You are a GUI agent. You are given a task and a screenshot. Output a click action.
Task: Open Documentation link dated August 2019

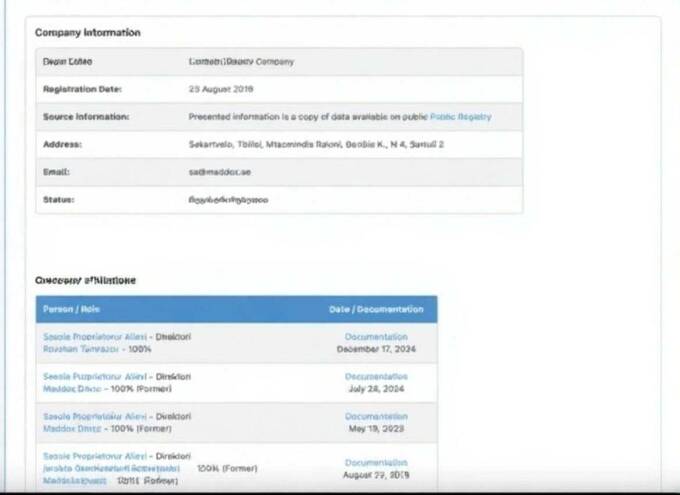pyautogui.click(x=376, y=462)
